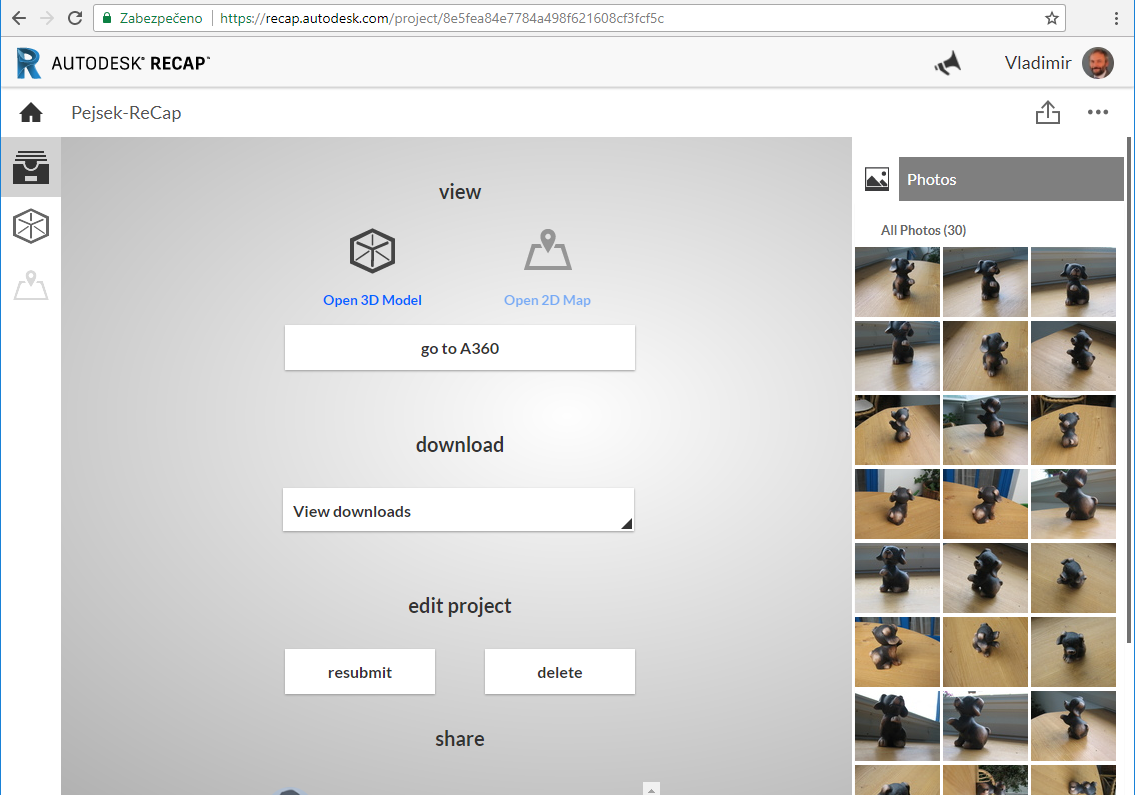
Task: Click the Pejsek-ReCap project title
Action: click(x=126, y=113)
